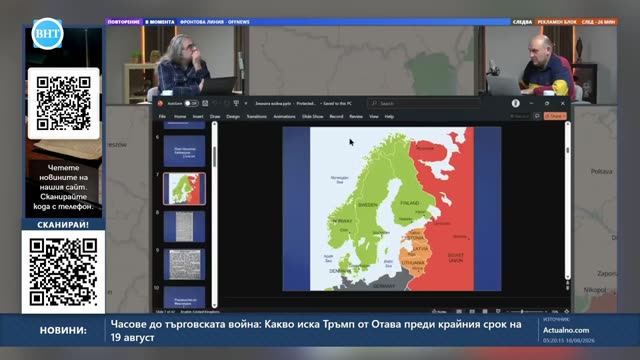Open the user account profile icon
The image size is (640, 360).
[x=516, y=103]
